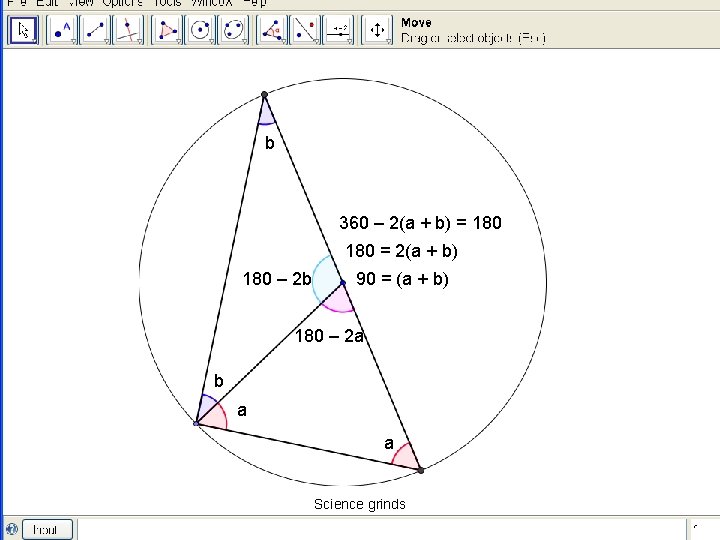Select Circle with Center through Point tool
Screen dimensions: 720x540
coord(200,30)
